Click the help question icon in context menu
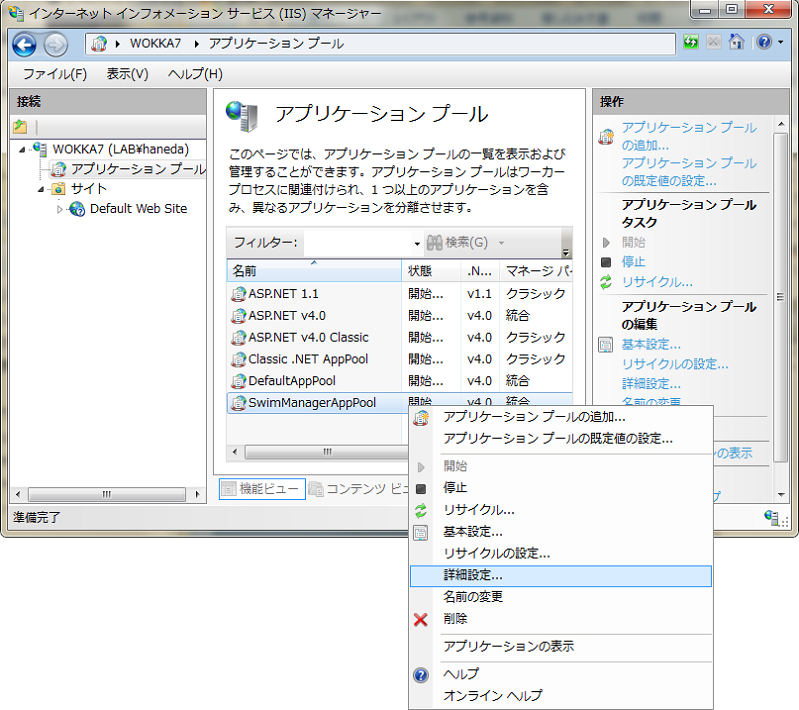This screenshot has height=710, width=799. point(420,675)
